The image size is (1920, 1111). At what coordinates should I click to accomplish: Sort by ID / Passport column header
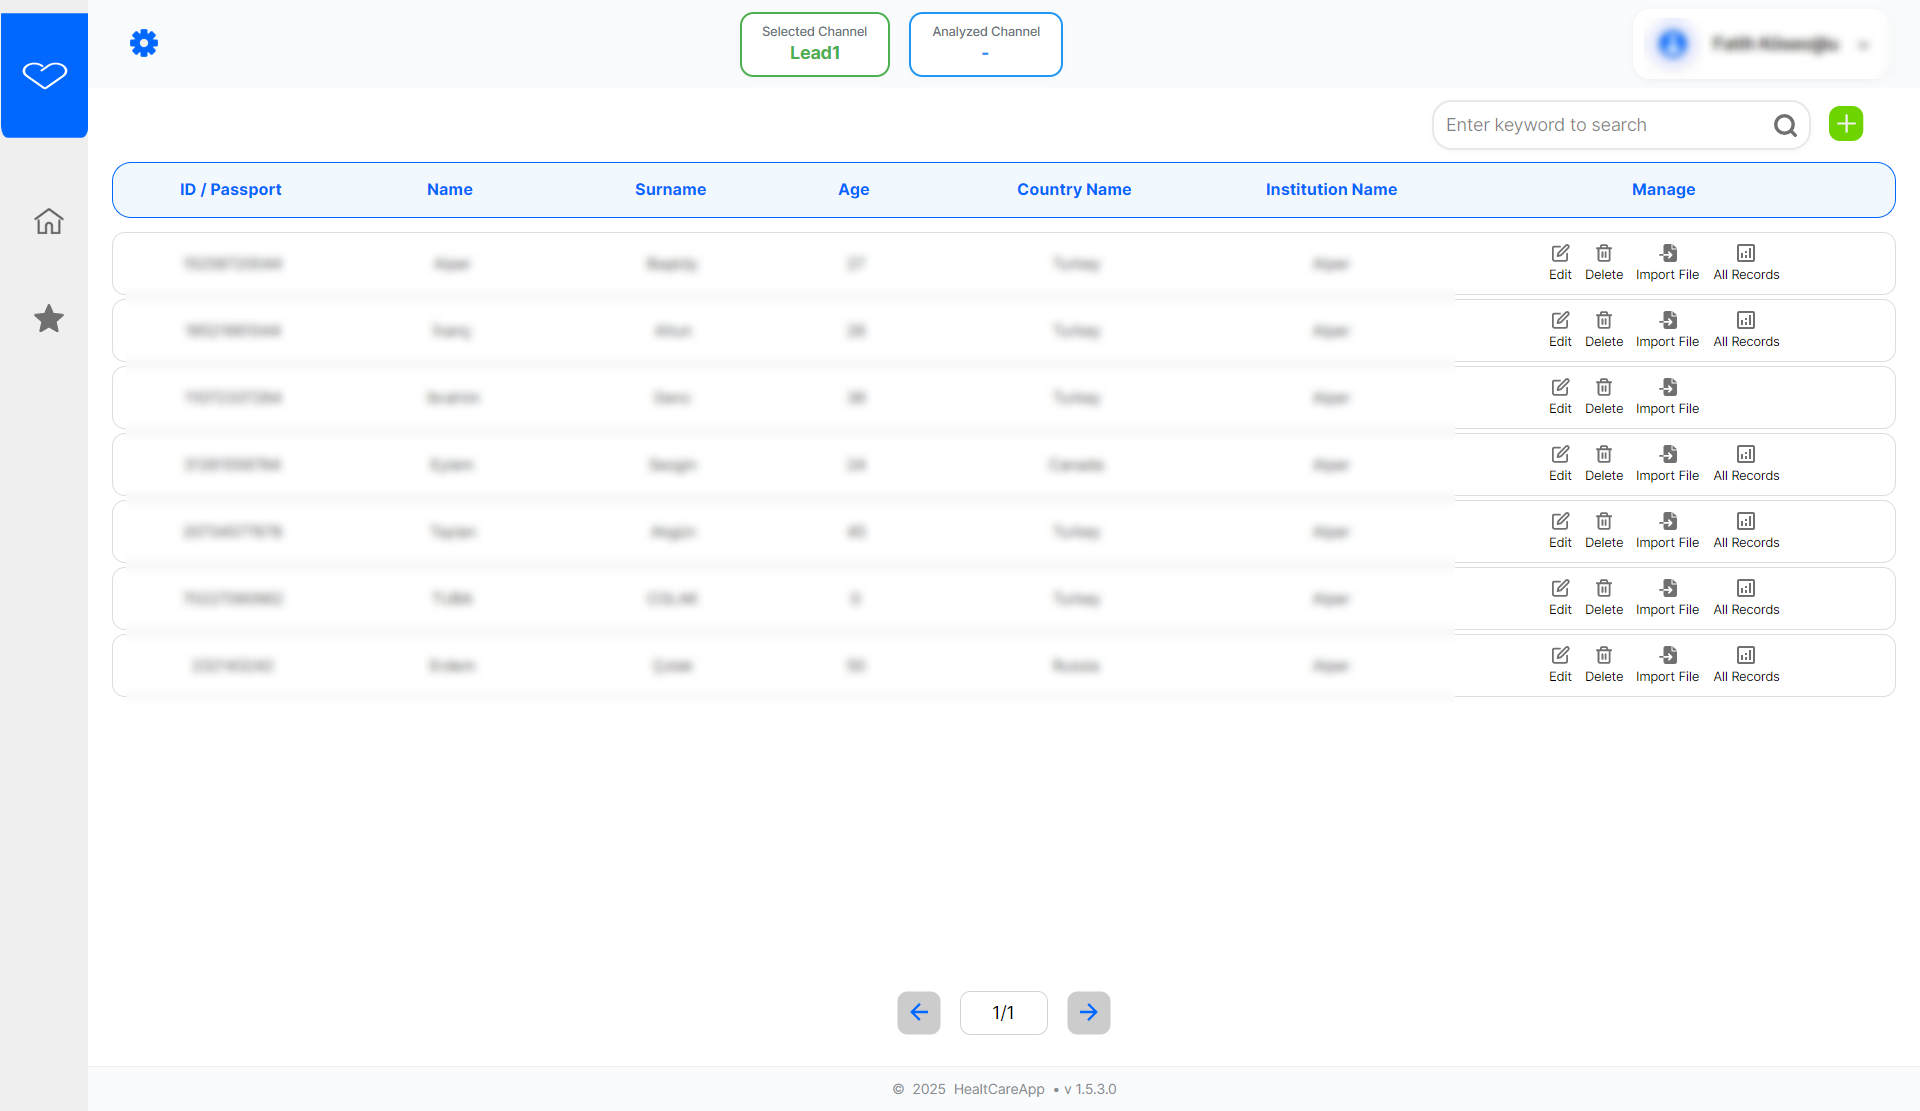(x=230, y=190)
